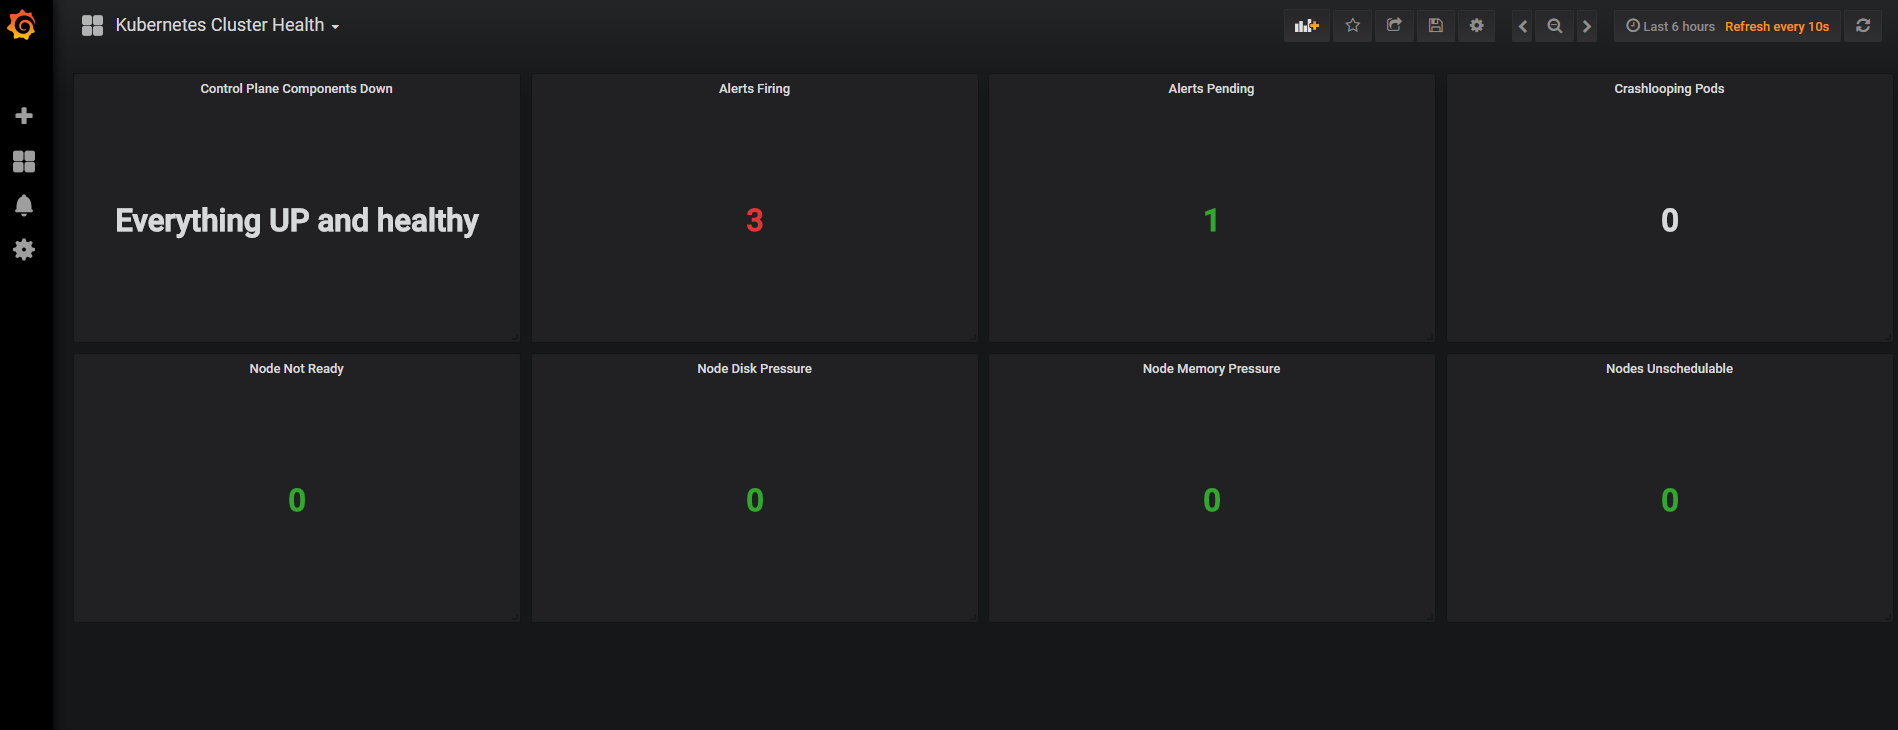The image size is (1898, 730).
Task: Open the Create plus menu in sidebar
Action: point(24,116)
